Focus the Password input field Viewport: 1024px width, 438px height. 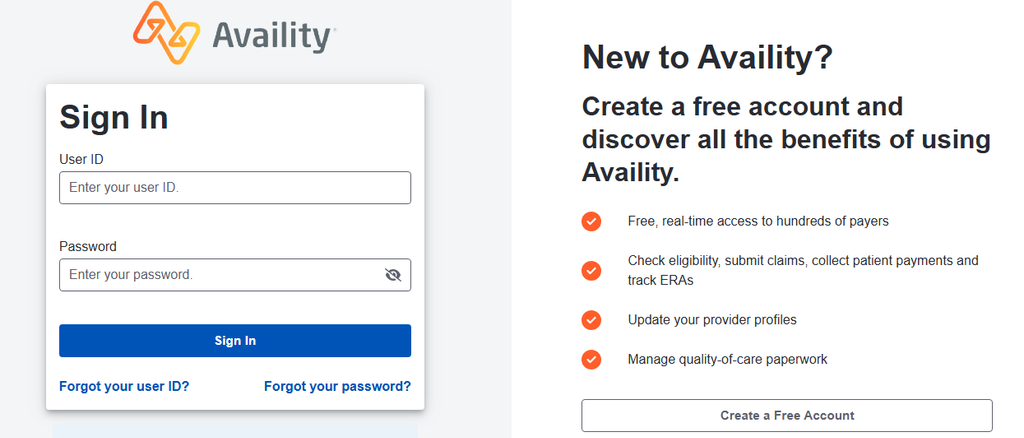coord(235,275)
